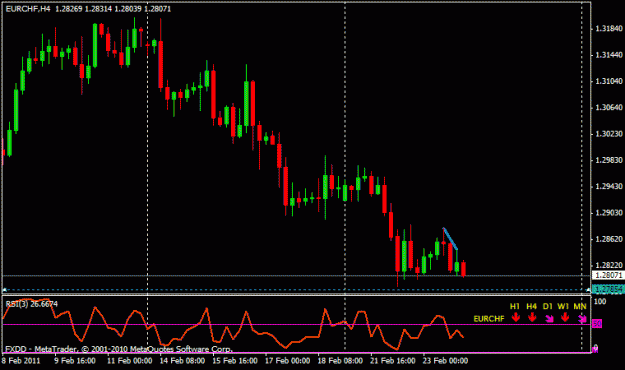Image resolution: width=625 pixels, height=370 pixels.
Task: Click the yellow MN timeframe label
Action: coord(580,306)
